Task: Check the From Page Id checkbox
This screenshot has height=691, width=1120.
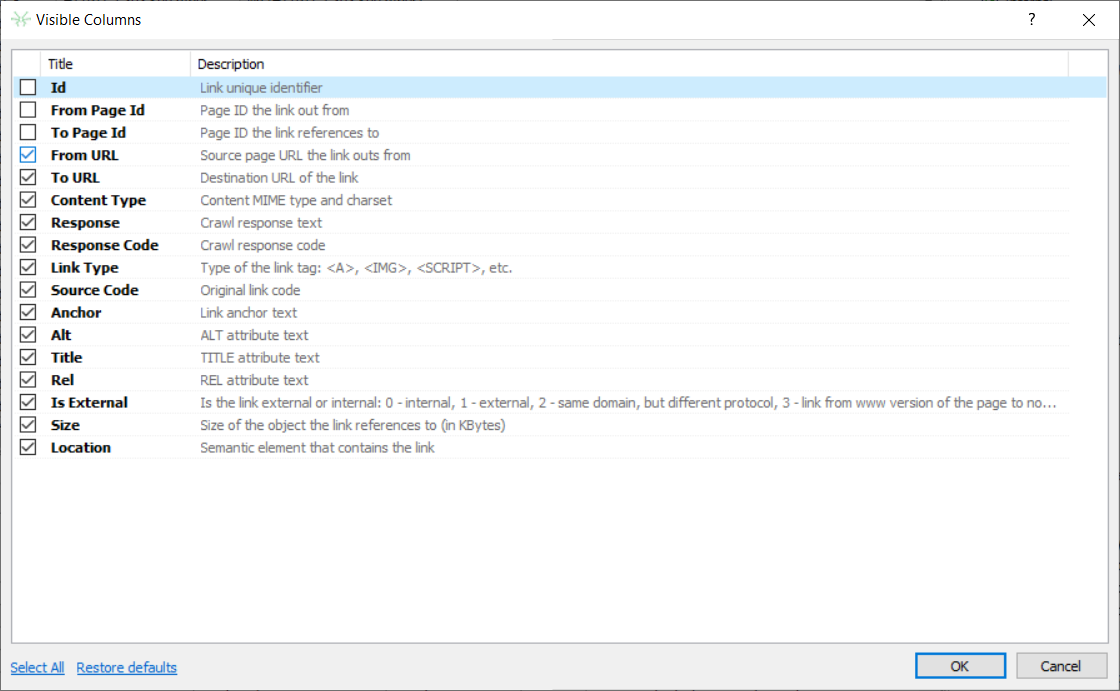Action: [x=28, y=110]
